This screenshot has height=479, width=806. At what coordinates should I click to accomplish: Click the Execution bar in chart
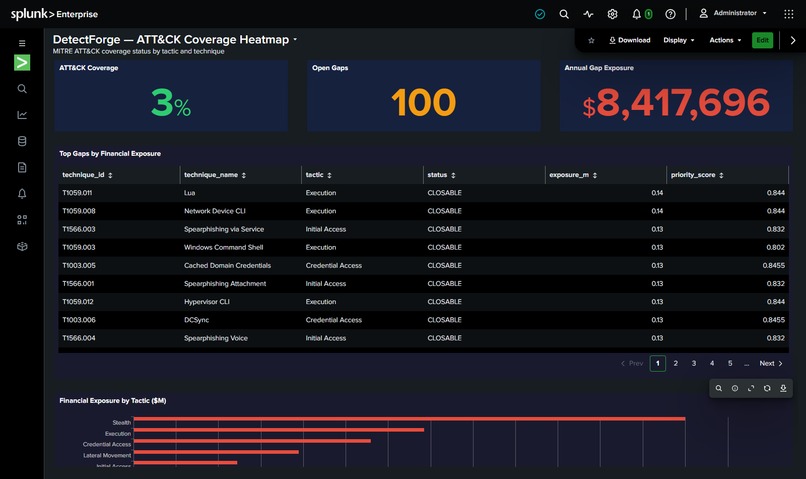click(x=279, y=430)
